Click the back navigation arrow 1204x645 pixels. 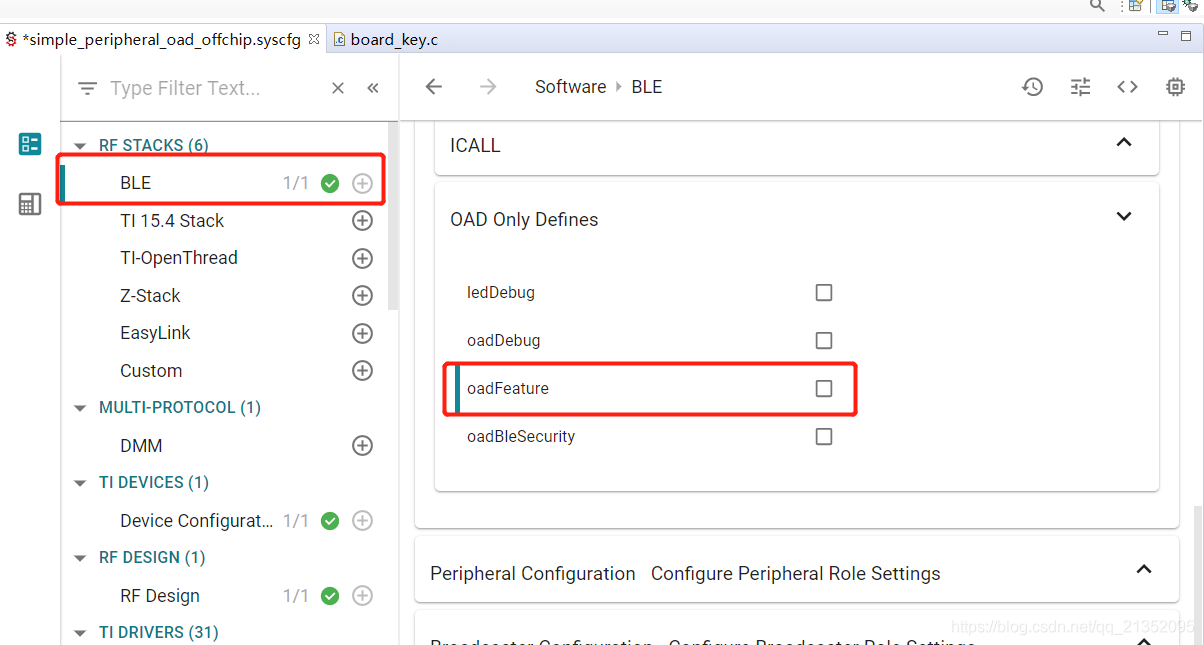(x=433, y=87)
